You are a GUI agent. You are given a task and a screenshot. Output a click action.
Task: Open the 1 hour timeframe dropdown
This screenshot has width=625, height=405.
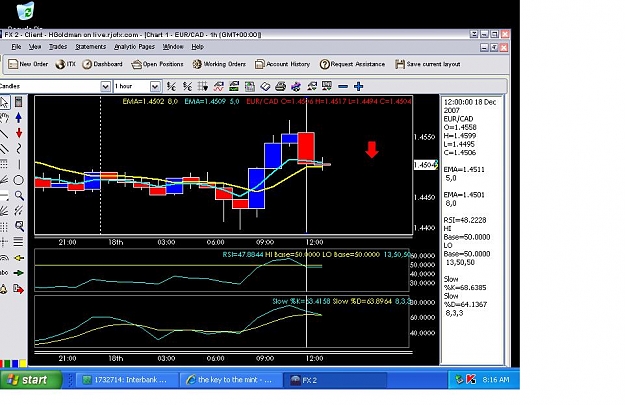pyautogui.click(x=155, y=86)
